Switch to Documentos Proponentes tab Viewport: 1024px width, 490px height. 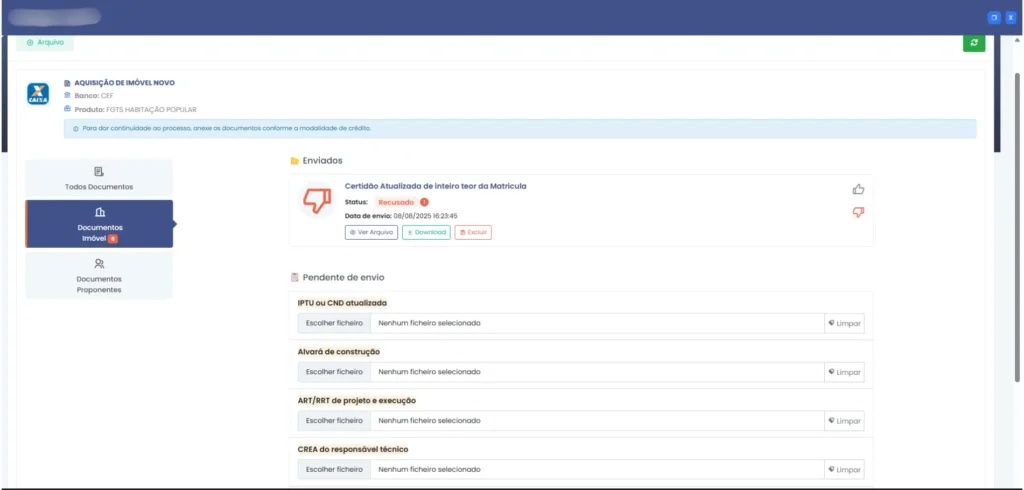[98, 275]
